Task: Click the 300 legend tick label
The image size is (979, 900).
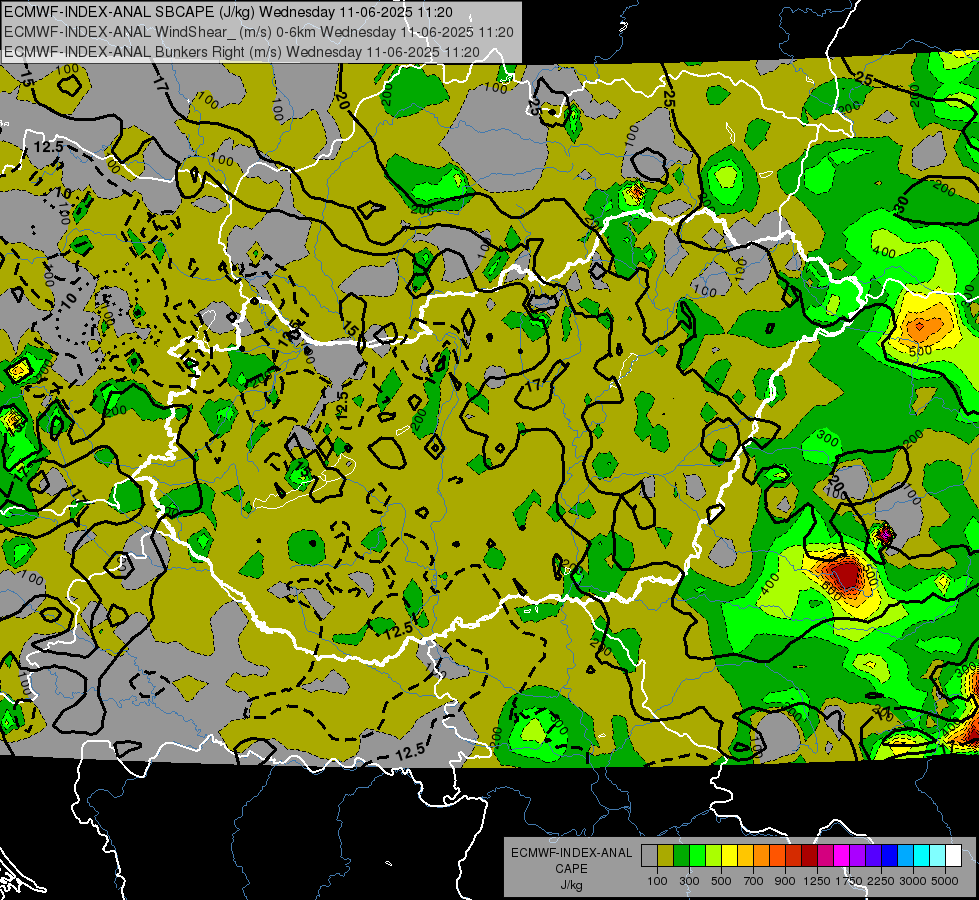Action: click(x=689, y=881)
